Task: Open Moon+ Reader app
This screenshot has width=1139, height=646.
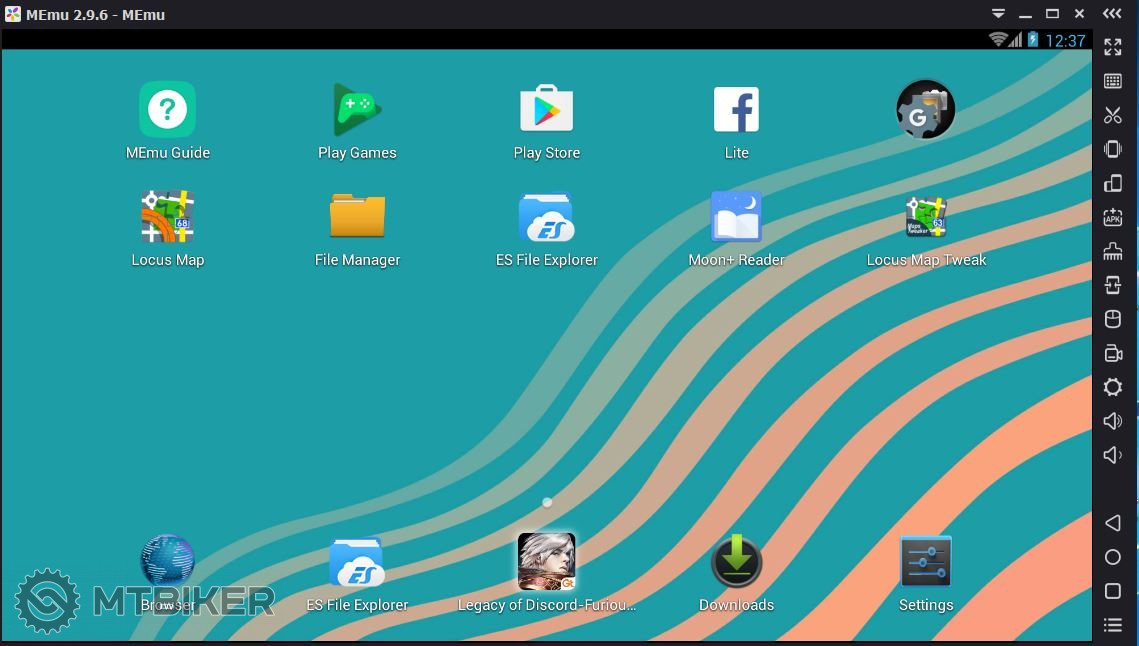Action: tap(736, 217)
